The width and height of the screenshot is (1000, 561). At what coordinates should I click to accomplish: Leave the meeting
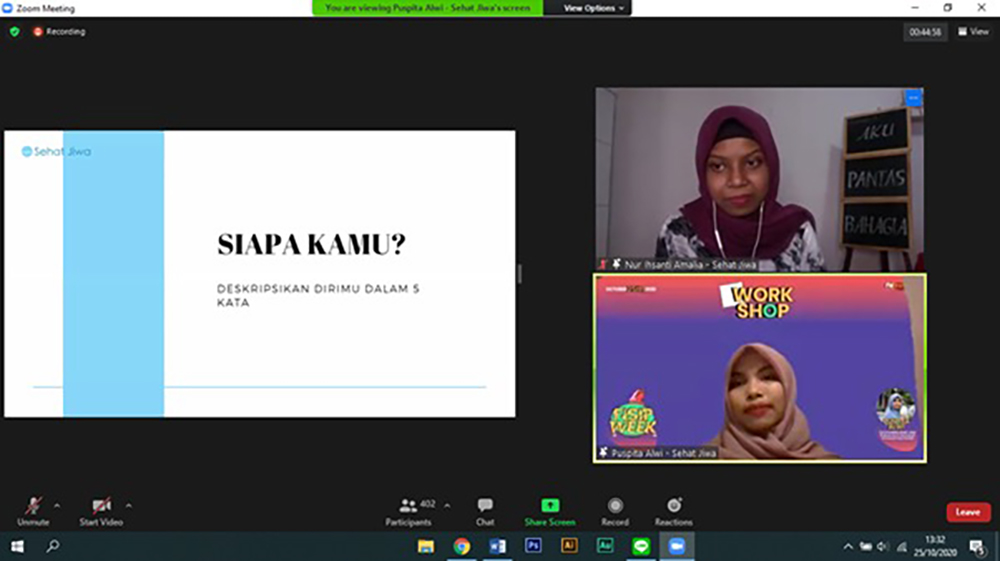point(967,512)
